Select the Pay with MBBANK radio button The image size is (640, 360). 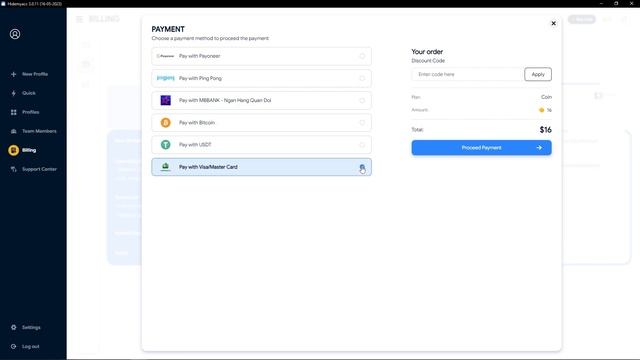pos(362,100)
